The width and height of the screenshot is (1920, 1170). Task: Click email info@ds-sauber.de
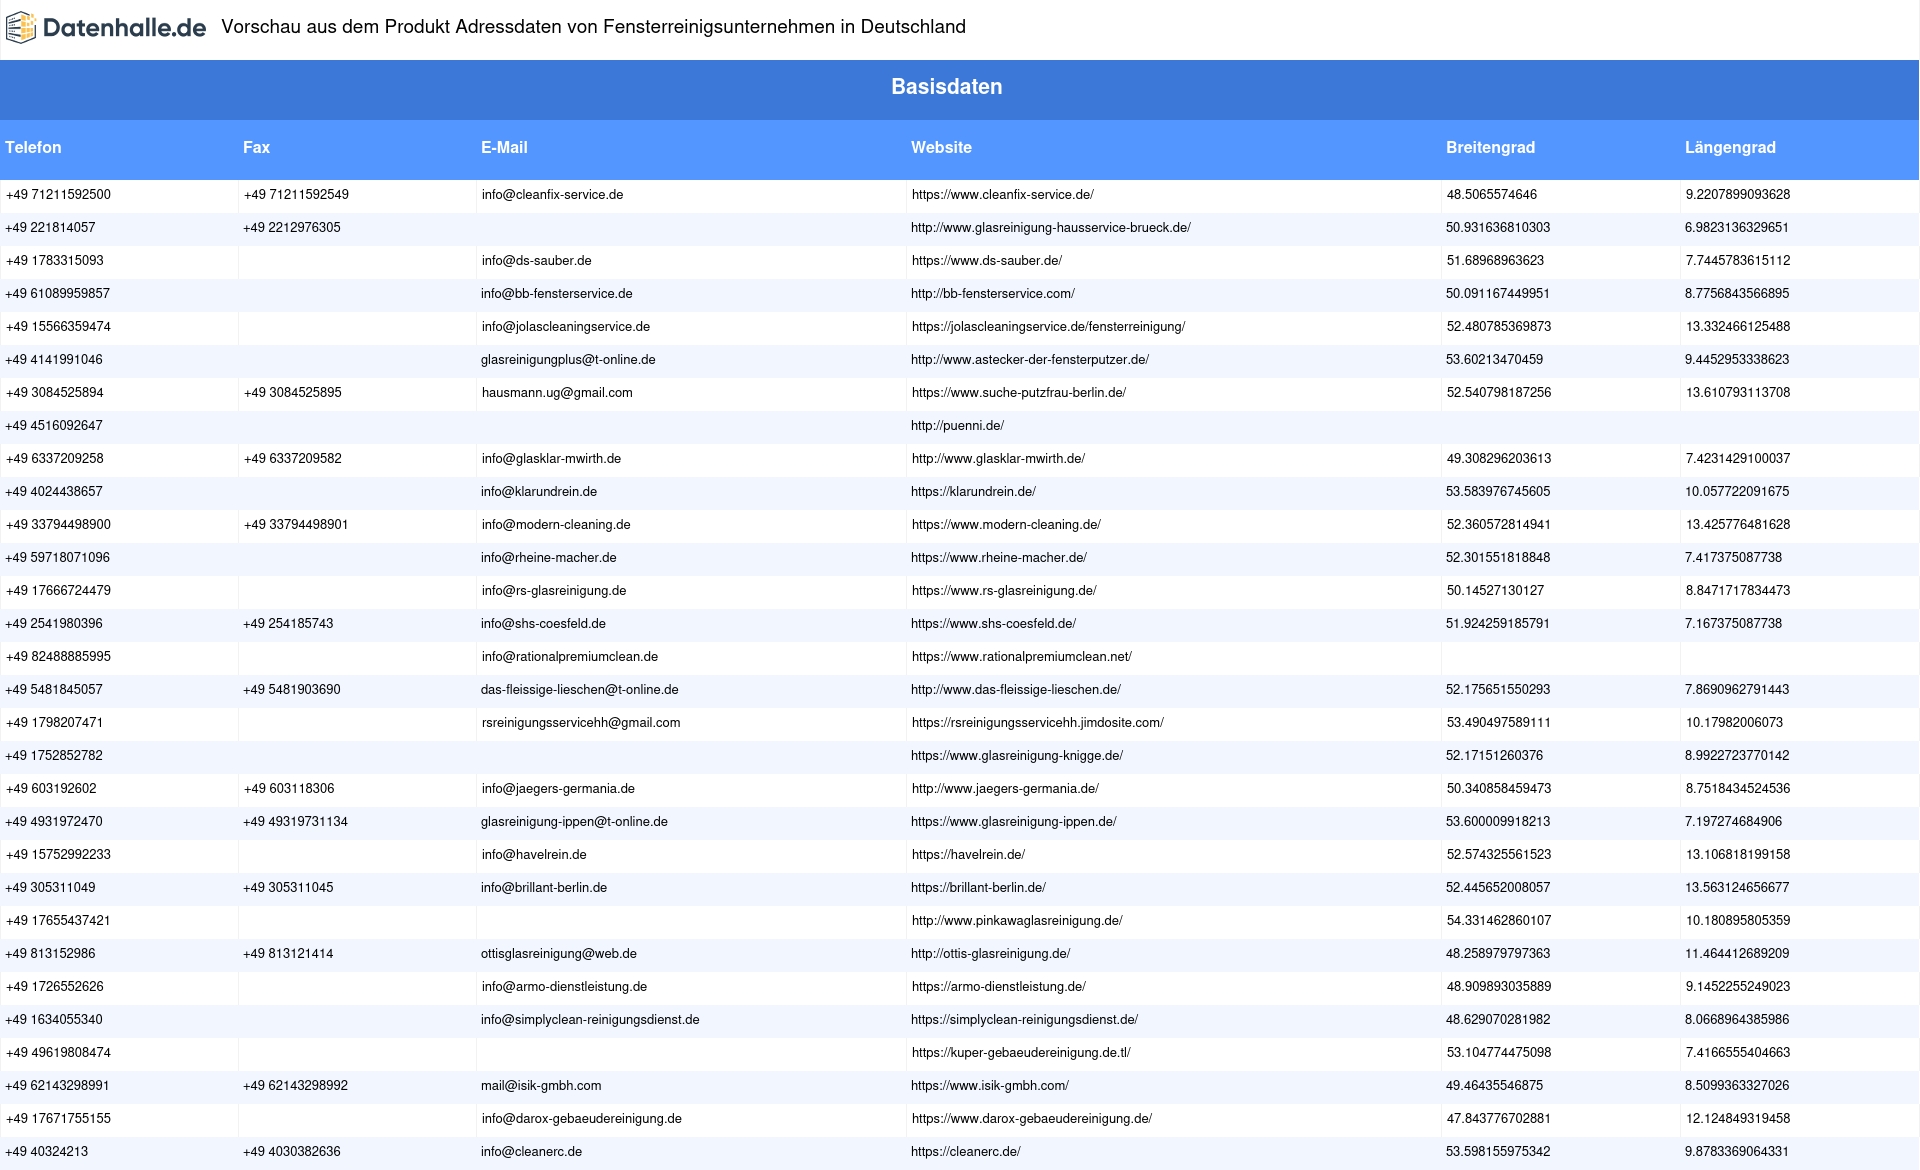[x=536, y=261]
